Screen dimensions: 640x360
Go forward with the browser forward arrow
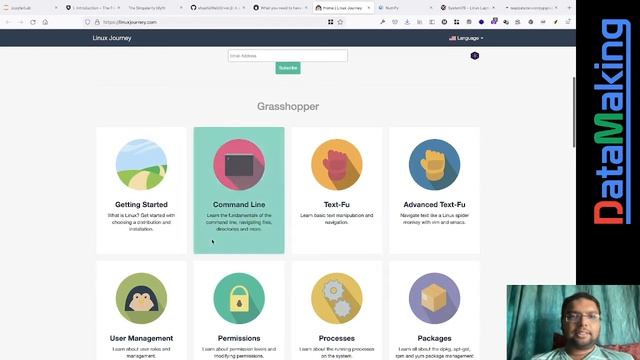[x=20, y=22]
